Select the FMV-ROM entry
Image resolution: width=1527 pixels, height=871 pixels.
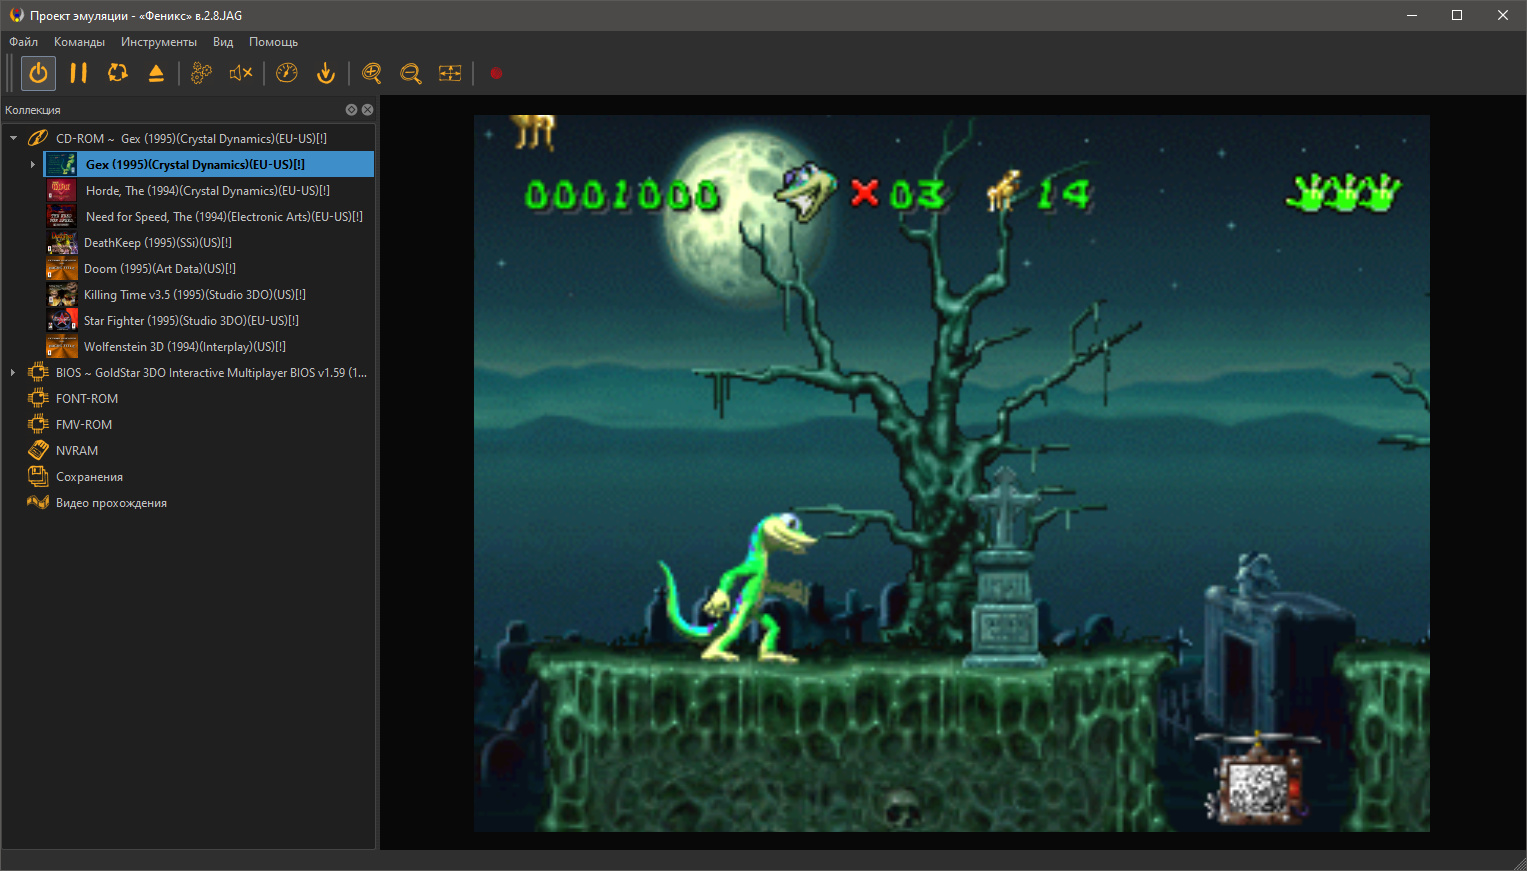tap(84, 424)
